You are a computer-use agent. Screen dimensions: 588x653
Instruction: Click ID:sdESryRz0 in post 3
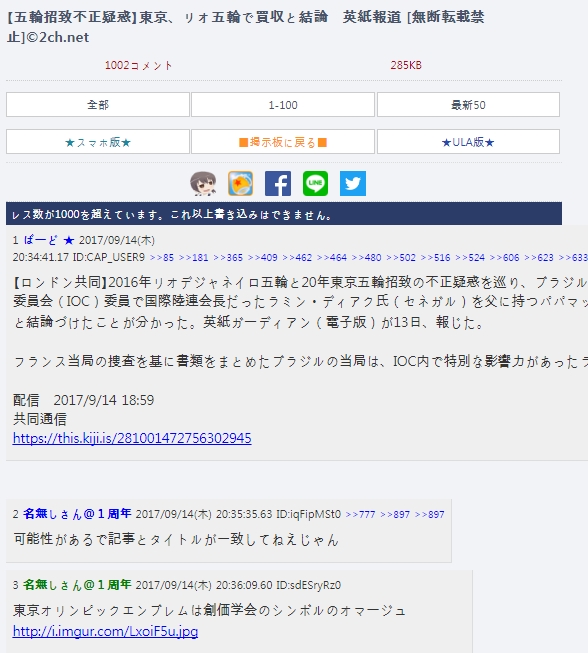pyautogui.click(x=309, y=585)
